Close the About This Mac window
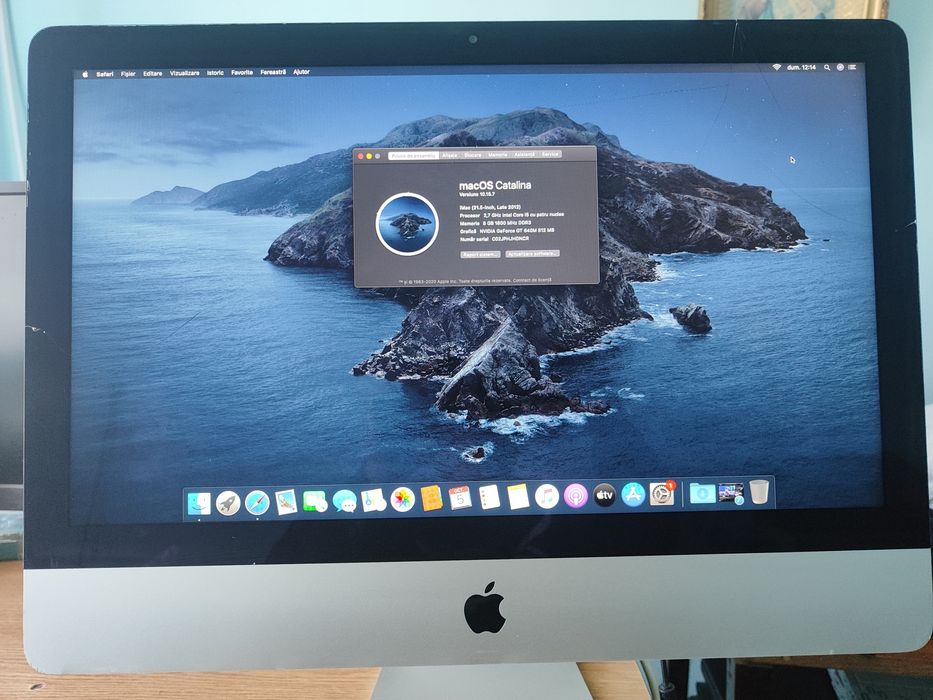The image size is (933, 700). click(x=361, y=157)
